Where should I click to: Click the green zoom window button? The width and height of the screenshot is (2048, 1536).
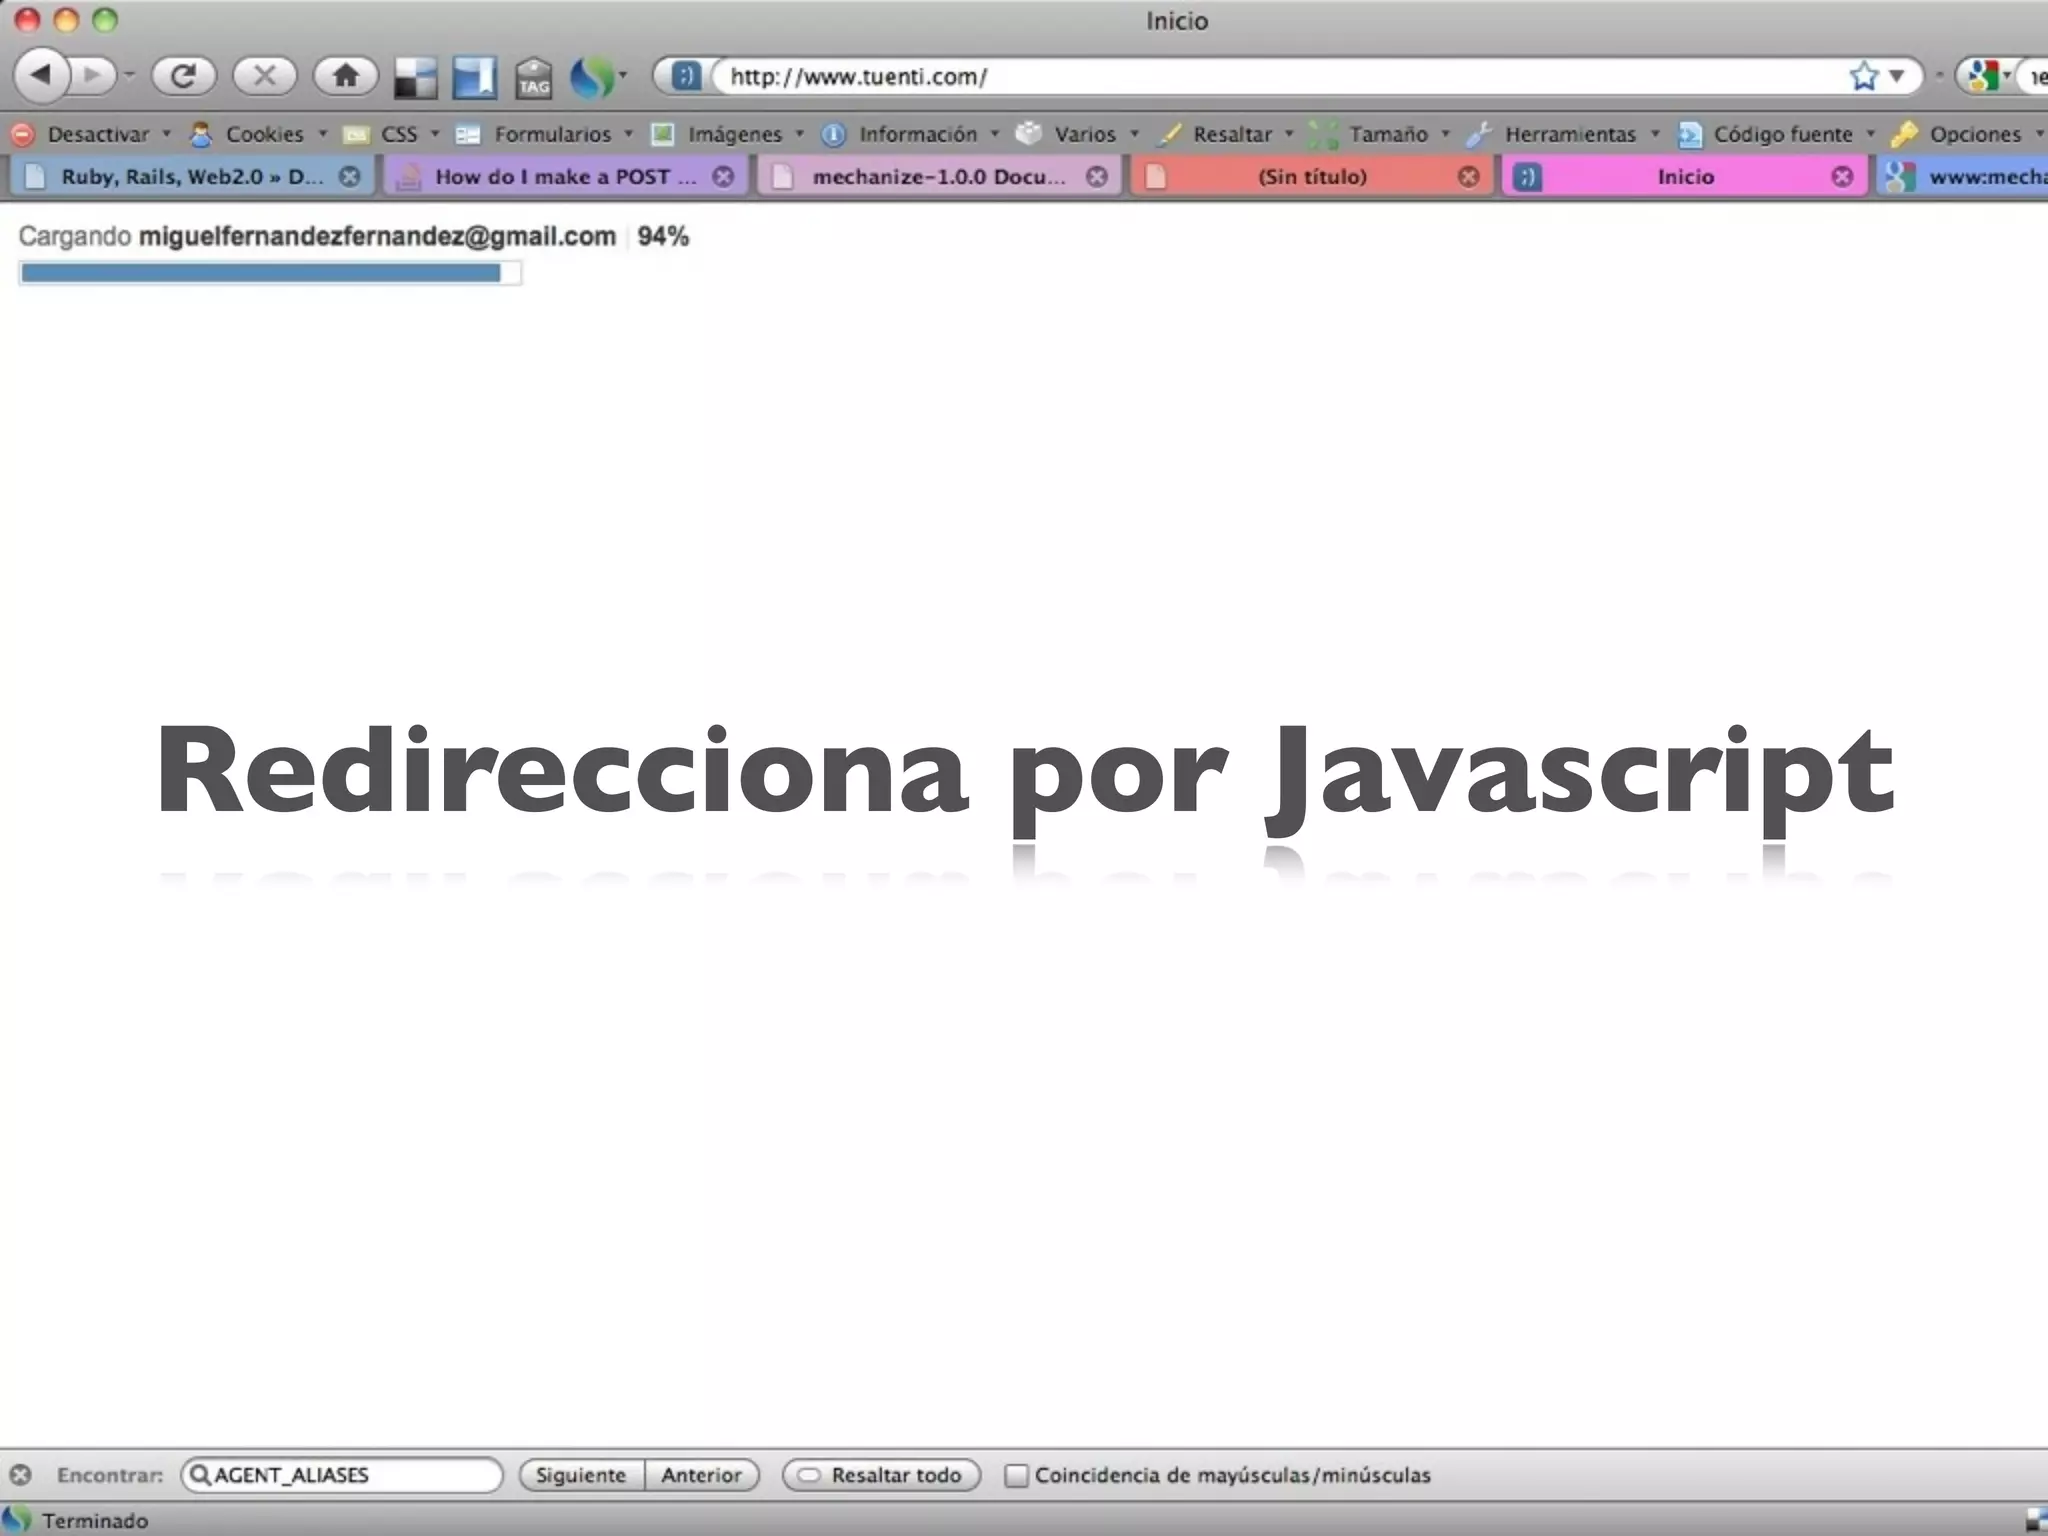pyautogui.click(x=105, y=20)
